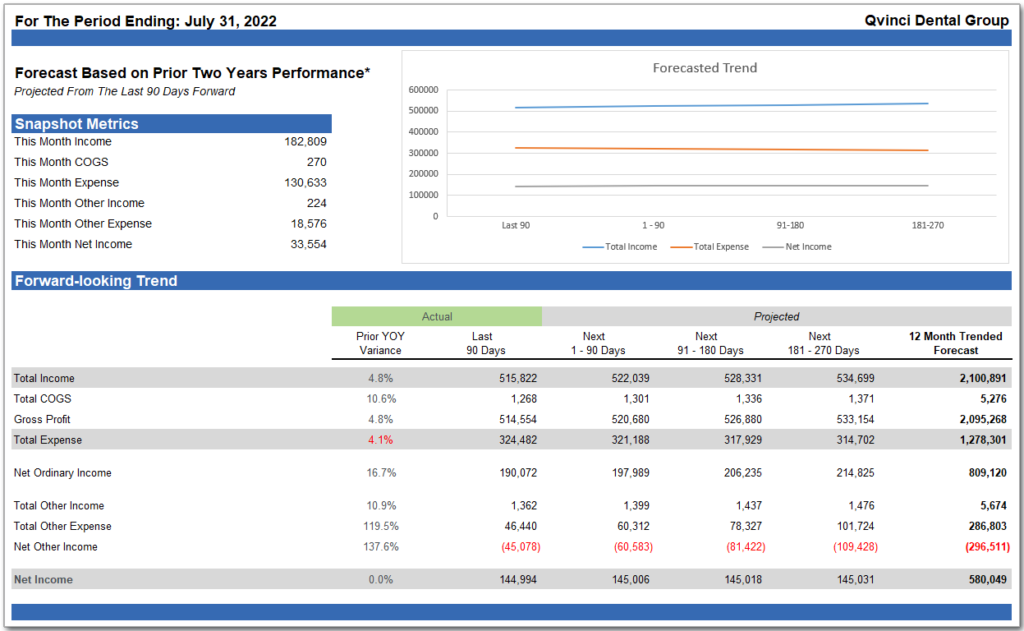
Task: Select the Projected column group header
Action: click(776, 316)
